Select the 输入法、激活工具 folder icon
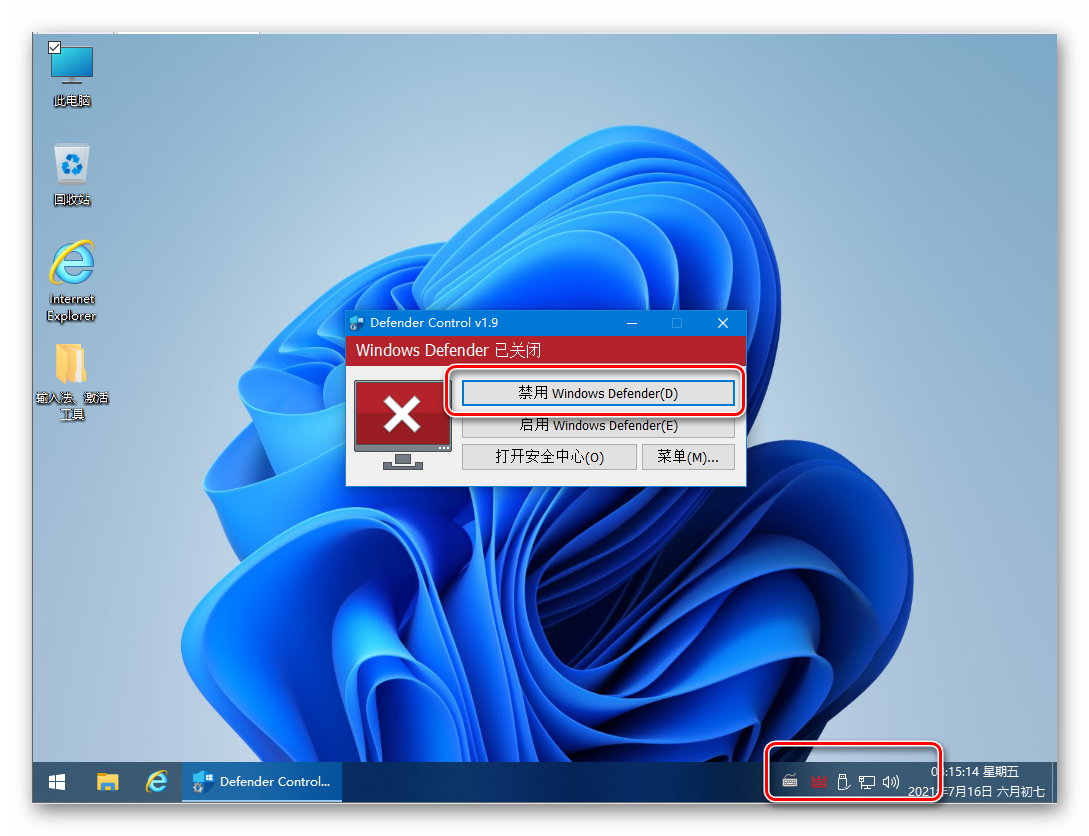The image size is (1089, 836). (x=72, y=382)
